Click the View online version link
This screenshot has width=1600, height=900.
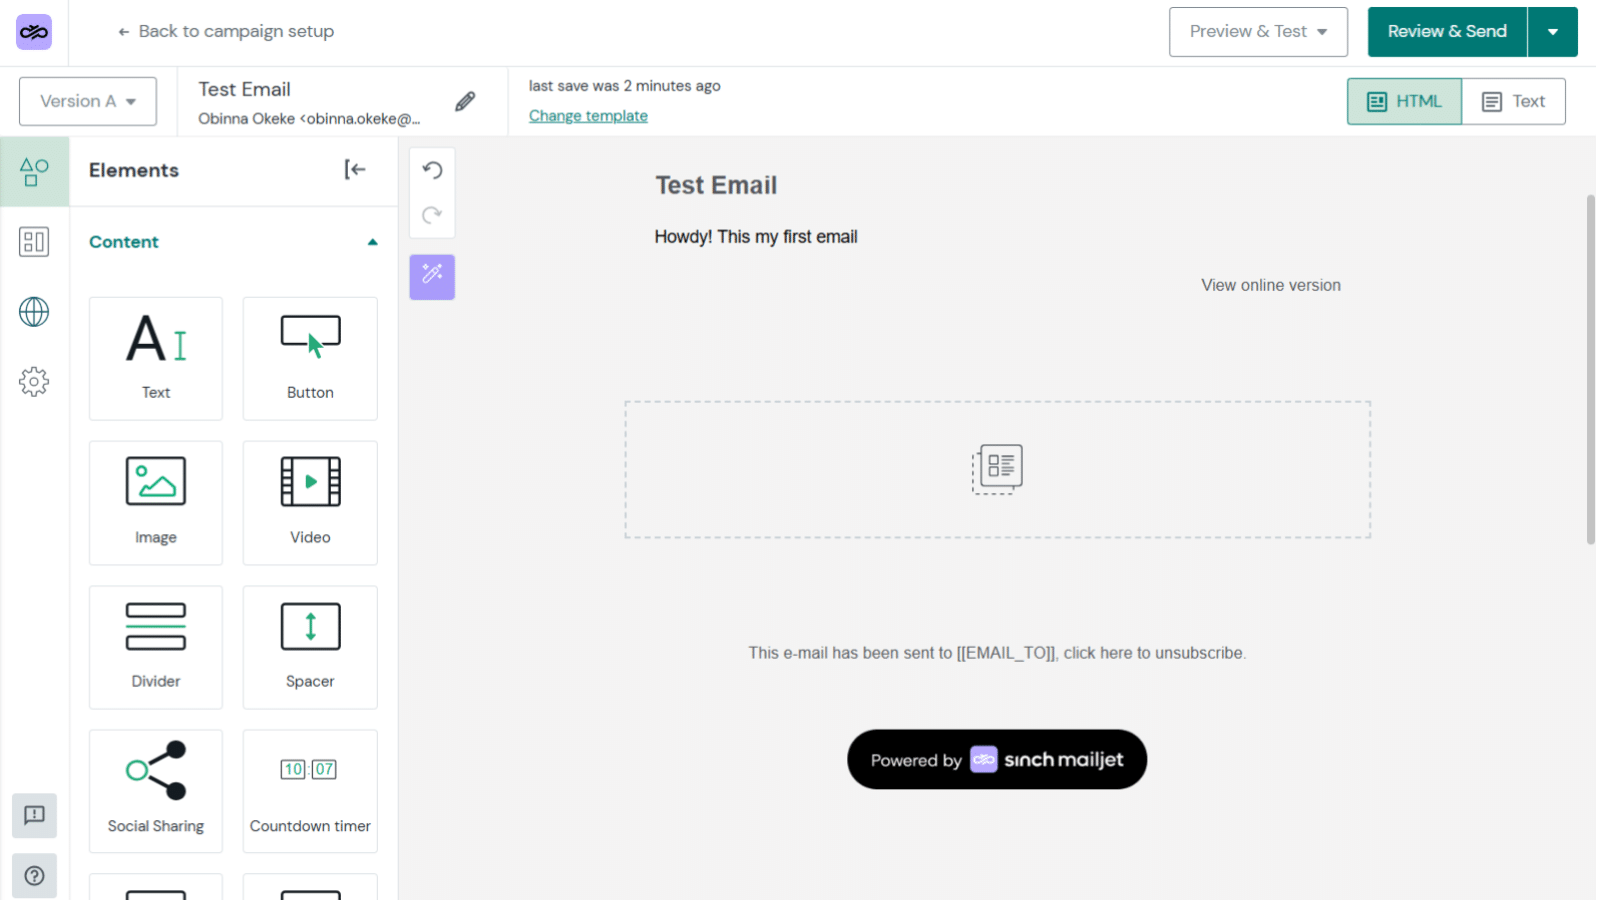click(x=1271, y=285)
